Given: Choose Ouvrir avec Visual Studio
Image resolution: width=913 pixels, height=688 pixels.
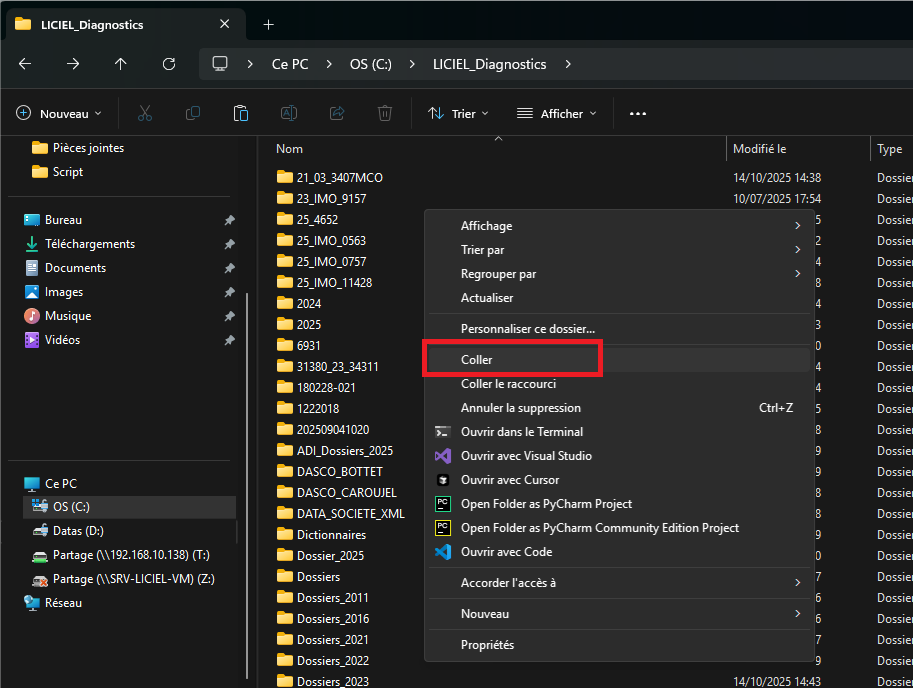Looking at the screenshot, I should 526,456.
